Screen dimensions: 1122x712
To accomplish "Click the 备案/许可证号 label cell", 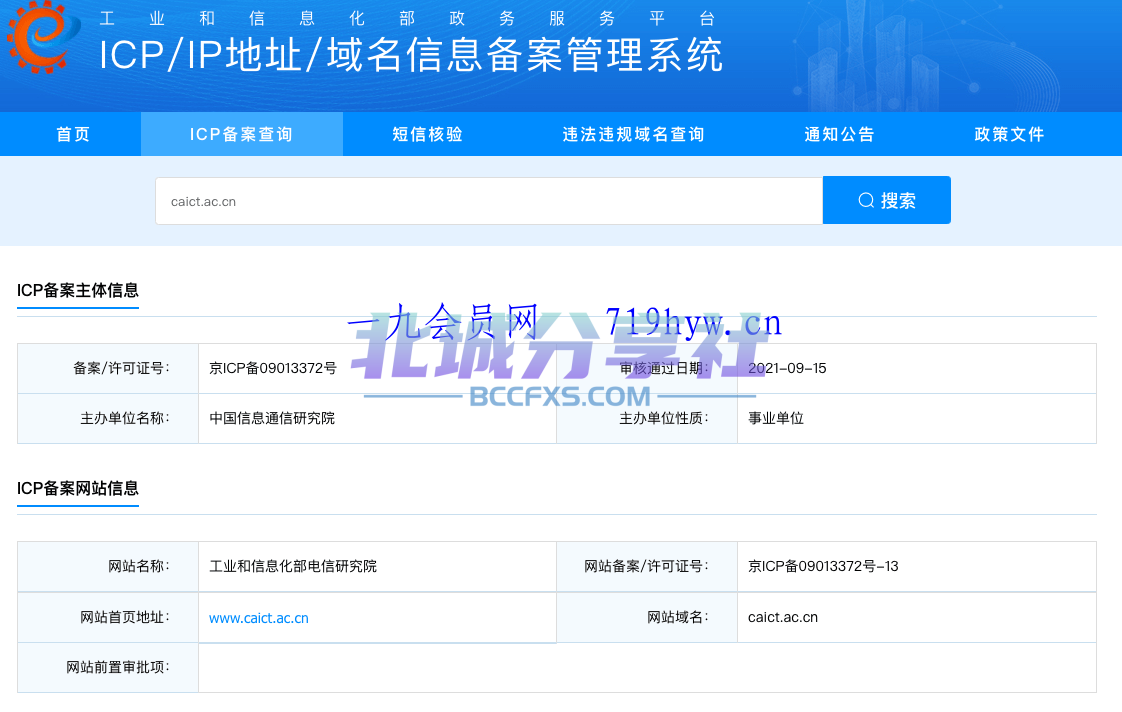I will click(108, 369).
